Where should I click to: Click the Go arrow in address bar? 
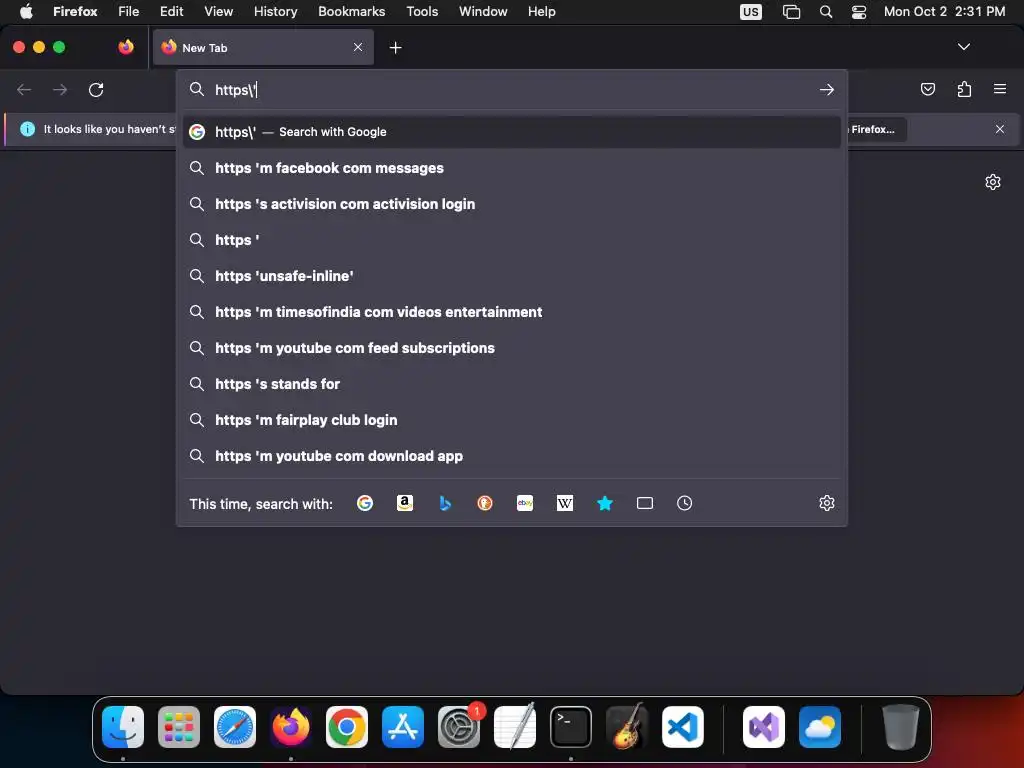(x=827, y=89)
